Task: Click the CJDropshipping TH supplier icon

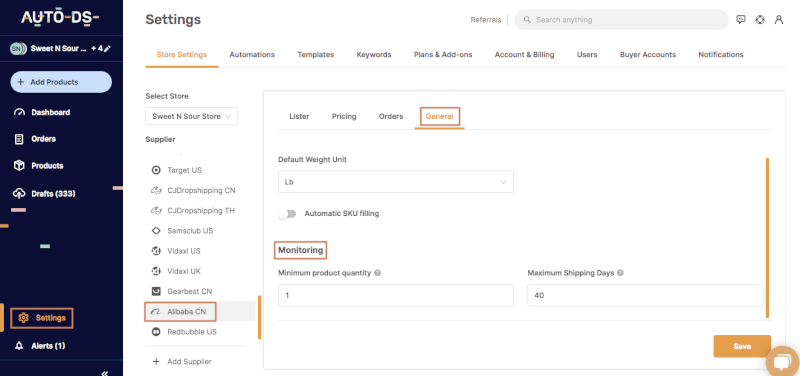Action: [156, 211]
